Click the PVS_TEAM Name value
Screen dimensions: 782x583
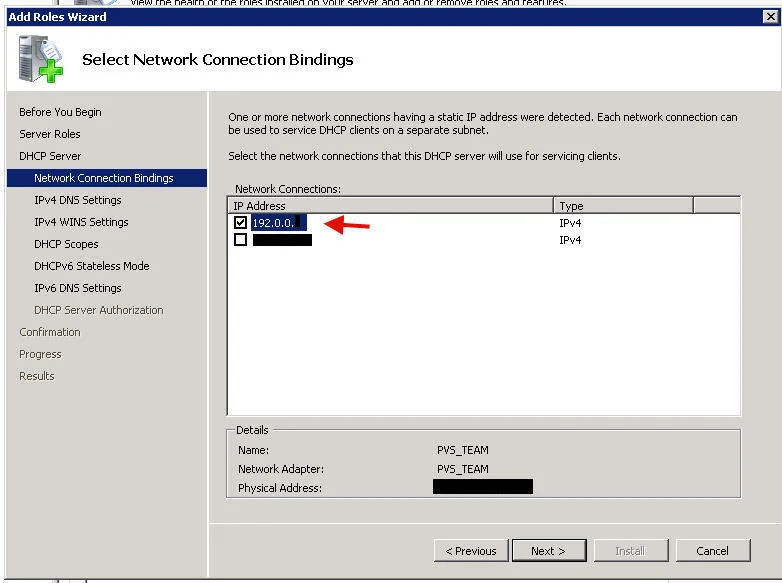[463, 450]
